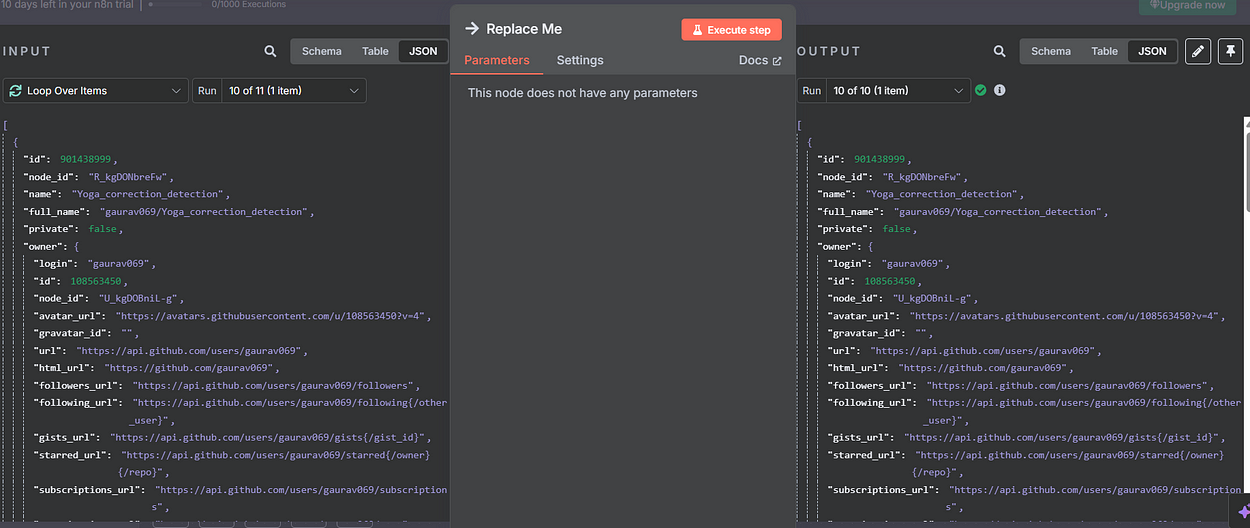The image size is (1250, 528).
Task: Switch INPUT view to JSON
Action: click(x=423, y=51)
